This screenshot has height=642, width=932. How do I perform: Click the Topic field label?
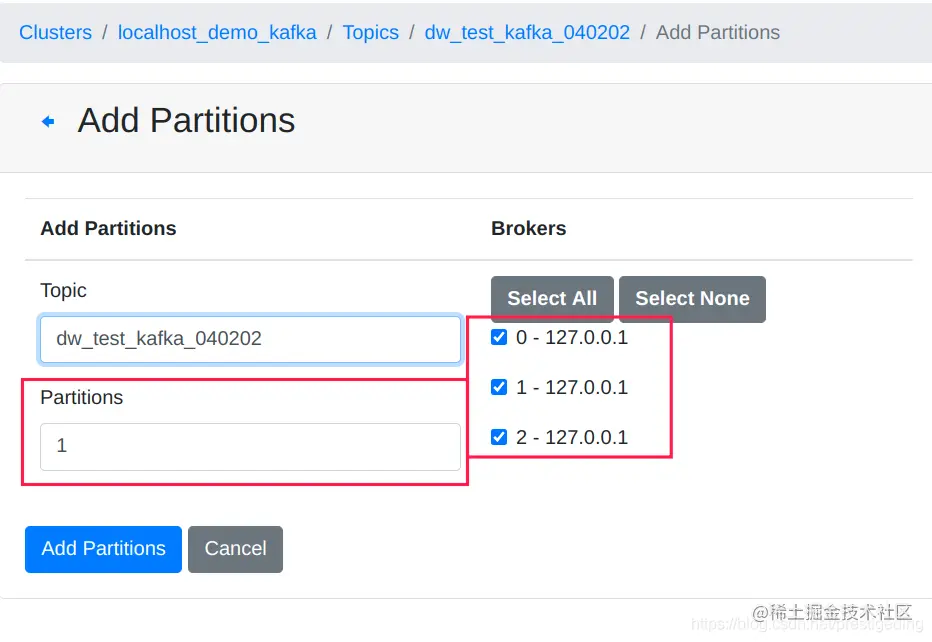[63, 290]
